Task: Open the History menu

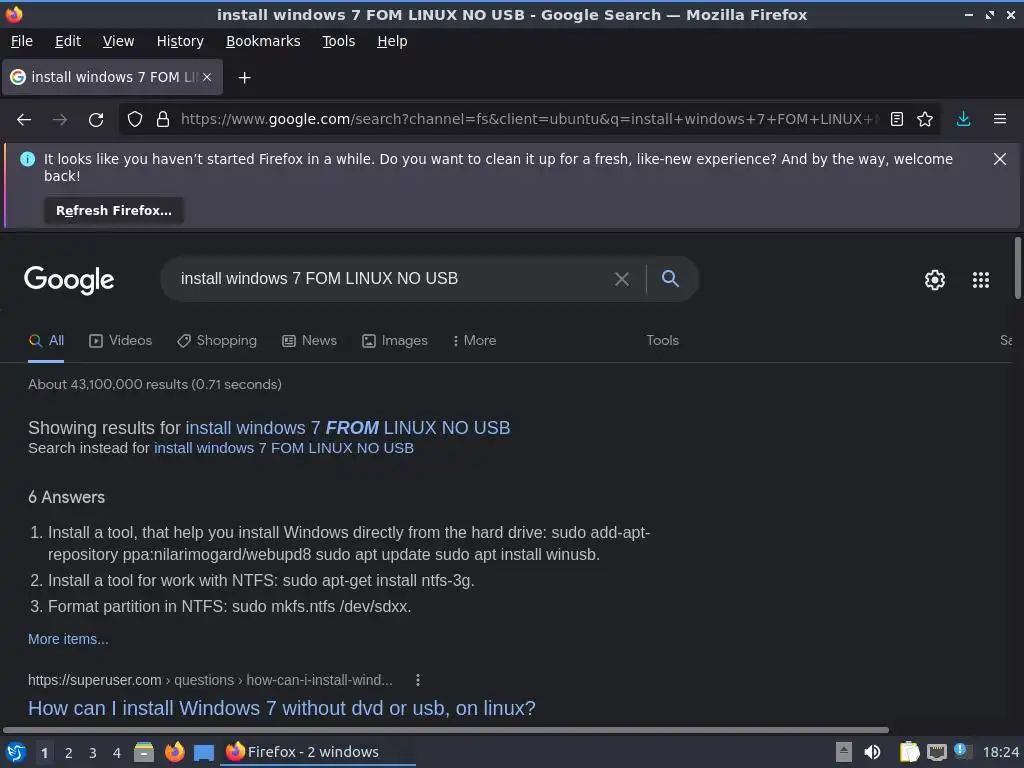Action: point(180,41)
